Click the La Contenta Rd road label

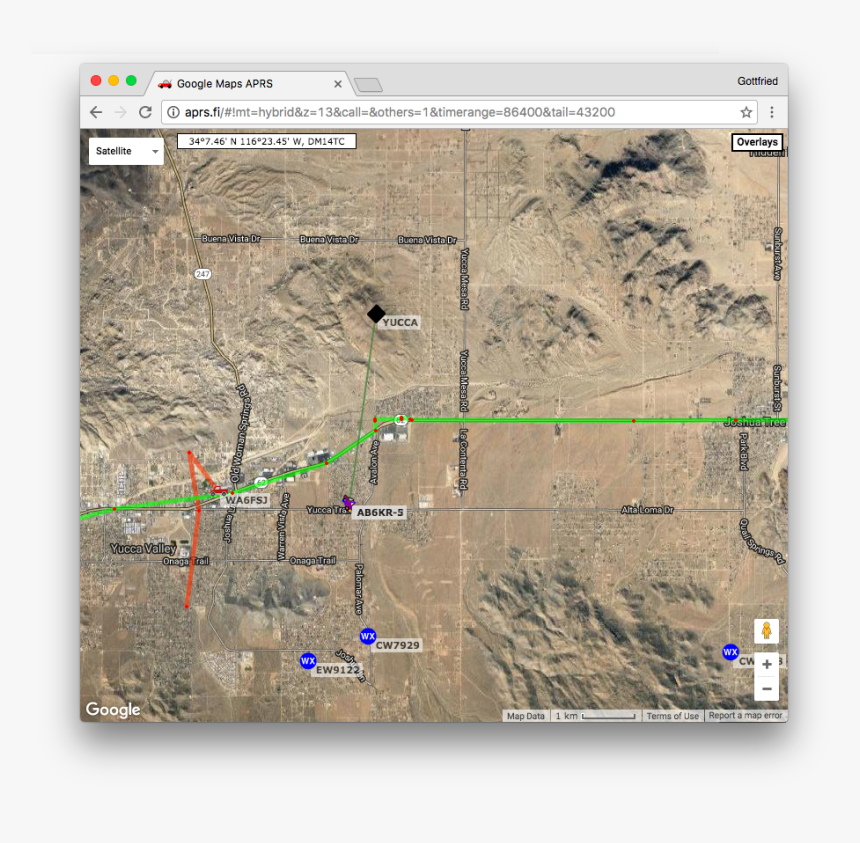[464, 459]
